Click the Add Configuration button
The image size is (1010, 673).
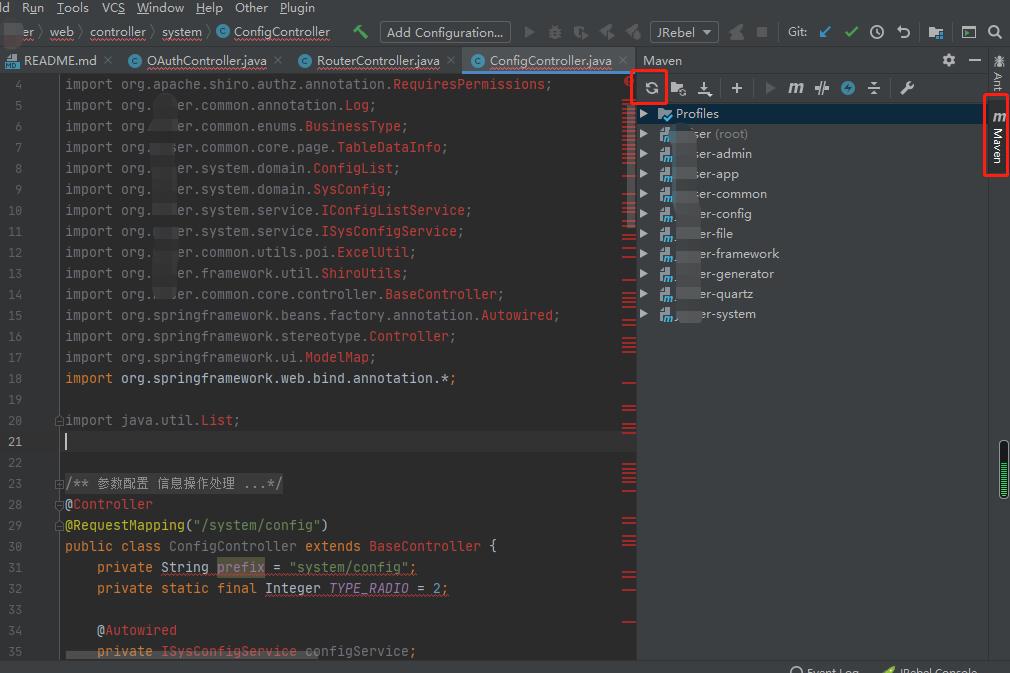click(444, 32)
